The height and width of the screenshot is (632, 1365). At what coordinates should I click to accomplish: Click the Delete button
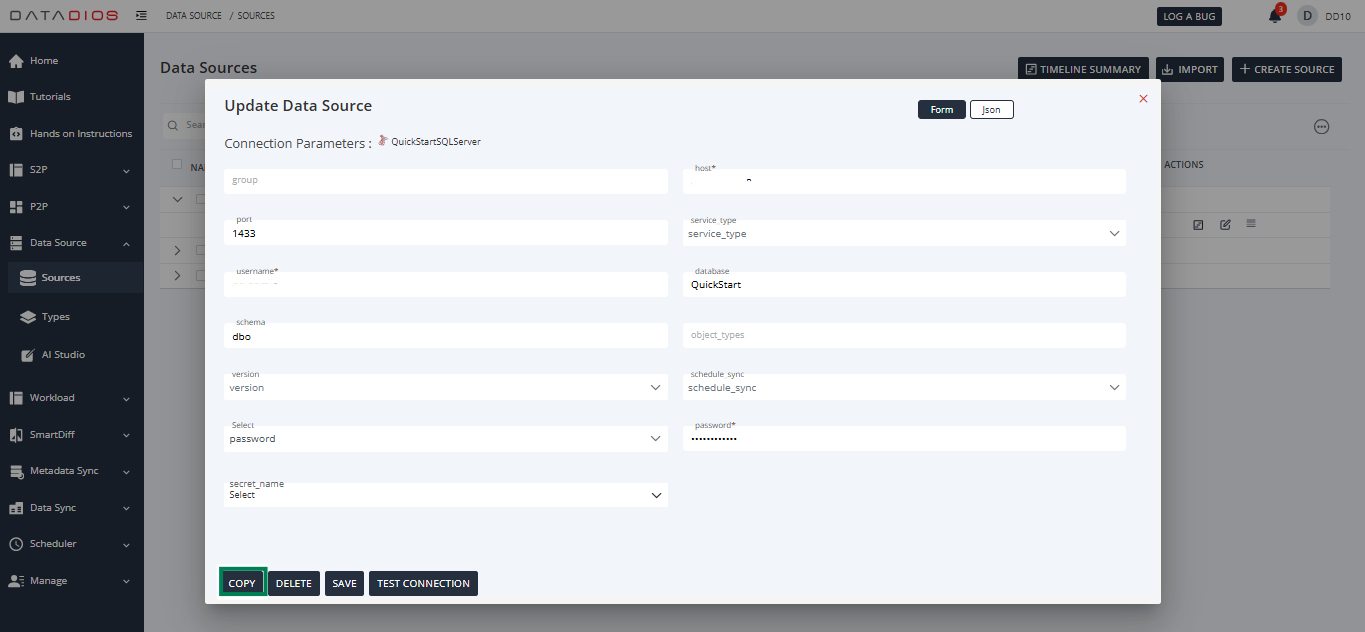(294, 584)
